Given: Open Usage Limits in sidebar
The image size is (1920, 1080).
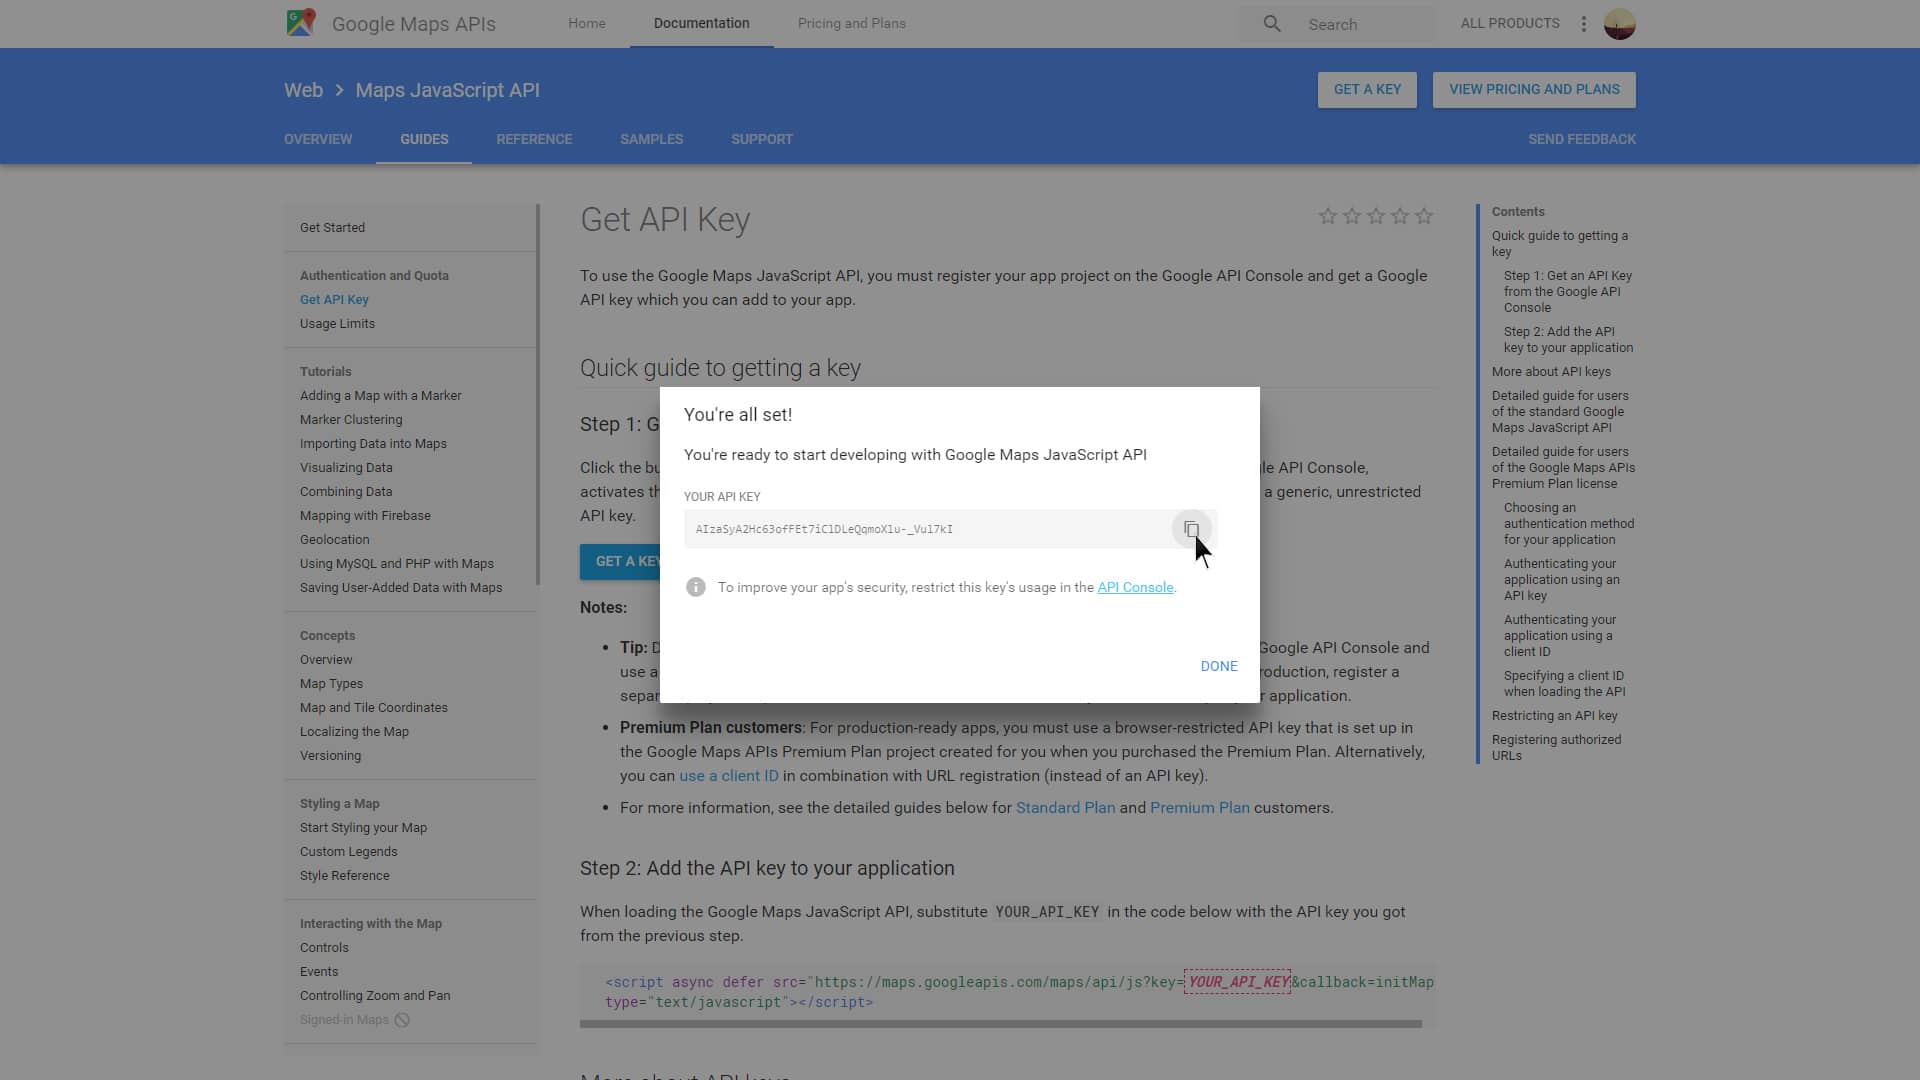Looking at the screenshot, I should [x=337, y=324].
